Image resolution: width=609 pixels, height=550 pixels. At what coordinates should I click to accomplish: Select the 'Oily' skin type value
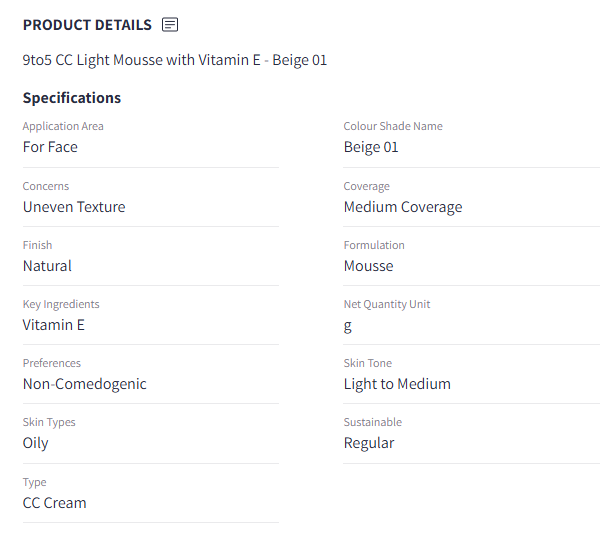[36, 444]
